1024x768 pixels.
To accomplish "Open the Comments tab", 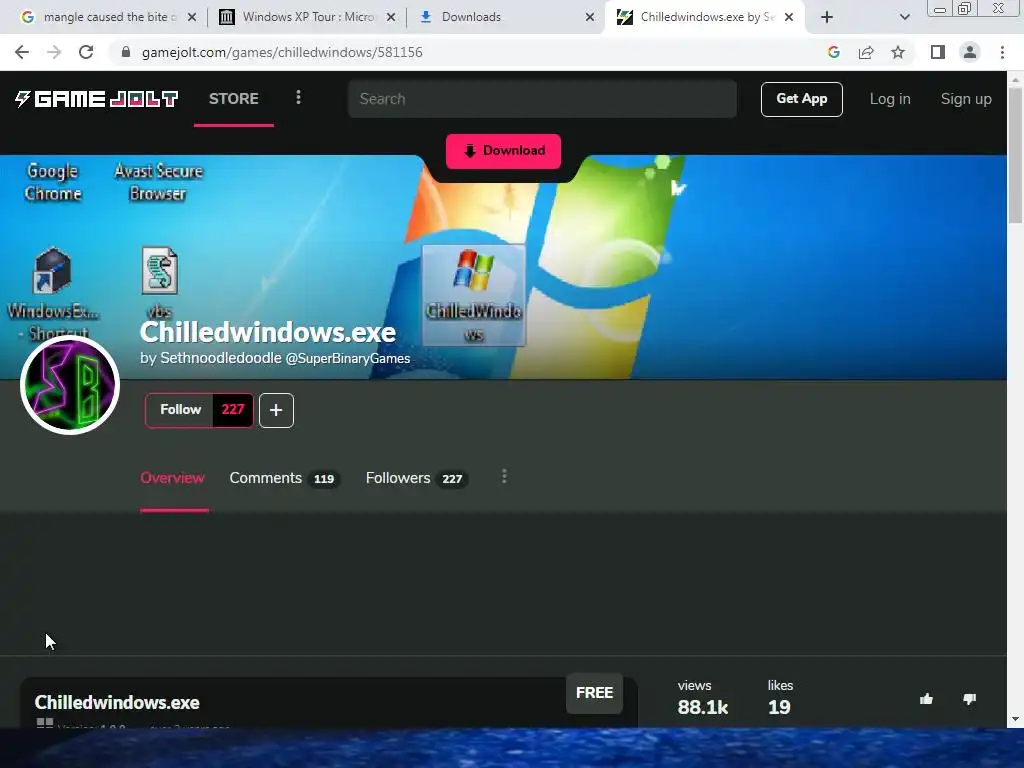I will [x=283, y=478].
